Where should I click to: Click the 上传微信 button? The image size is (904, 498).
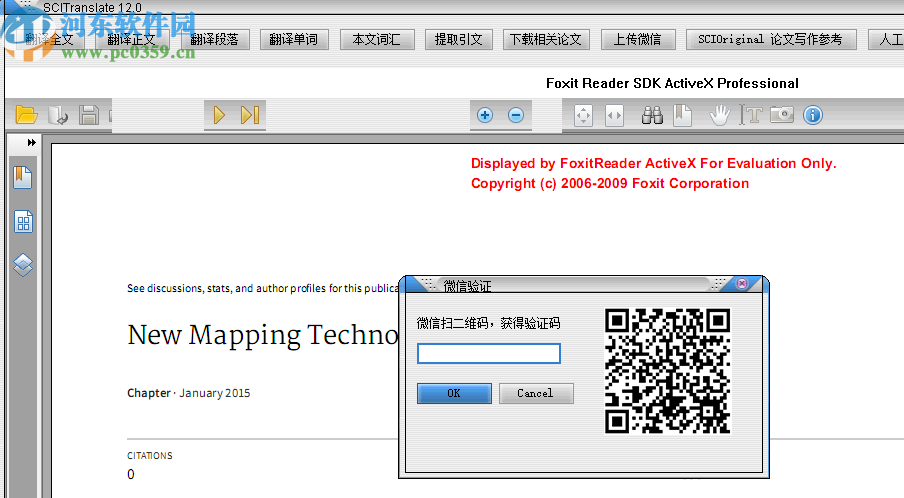(x=638, y=39)
